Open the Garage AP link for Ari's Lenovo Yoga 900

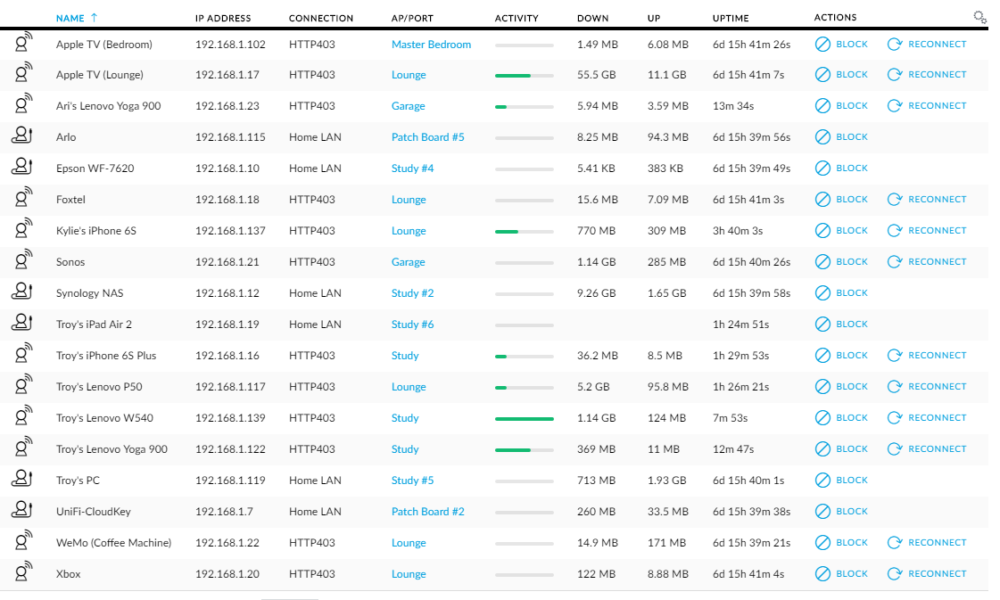click(408, 105)
